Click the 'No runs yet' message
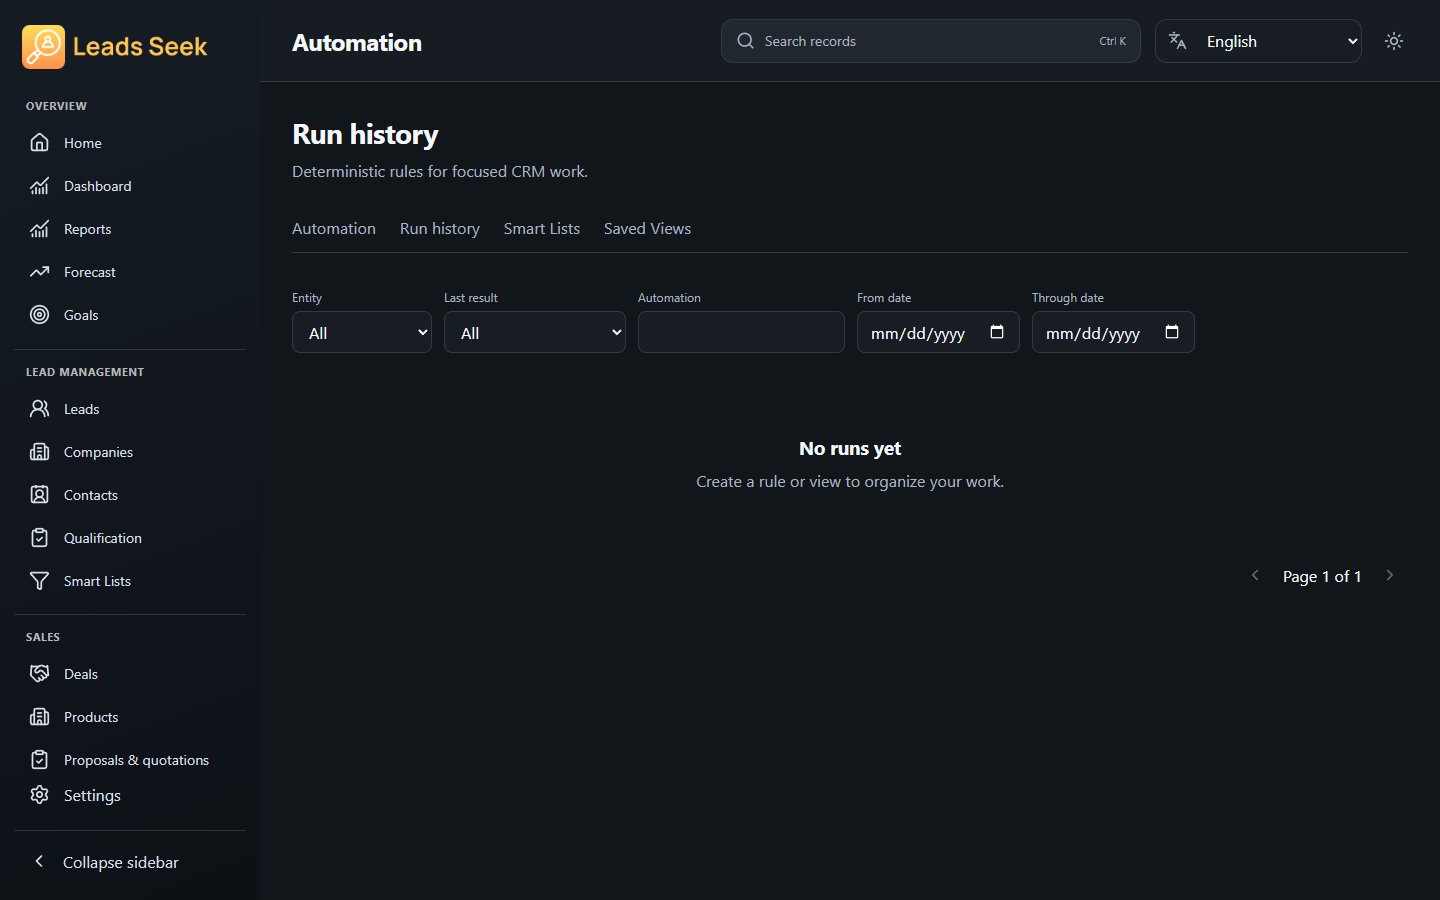 pos(850,449)
